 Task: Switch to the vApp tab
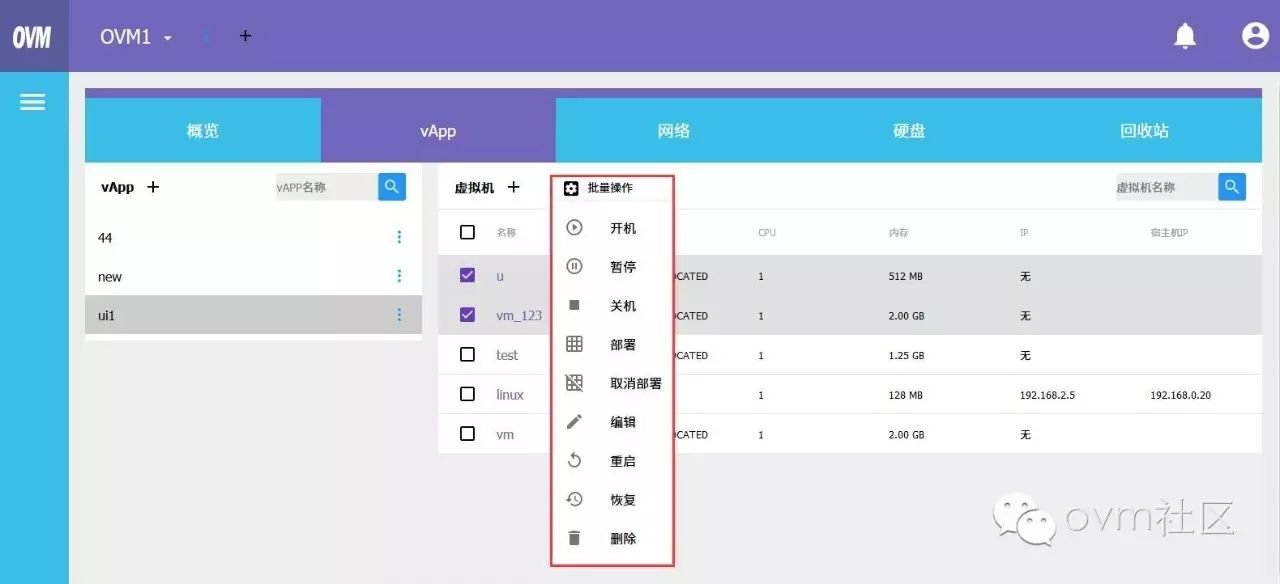tap(438, 130)
